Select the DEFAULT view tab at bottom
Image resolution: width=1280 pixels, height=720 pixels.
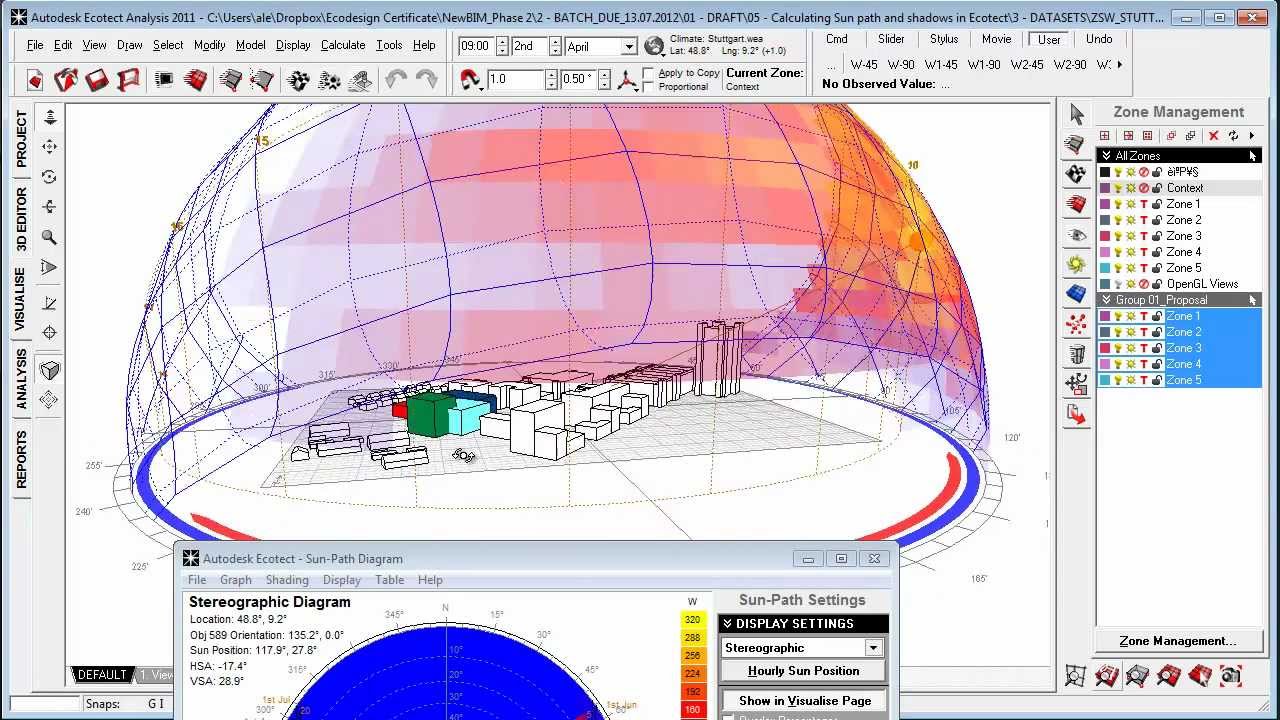tap(102, 675)
